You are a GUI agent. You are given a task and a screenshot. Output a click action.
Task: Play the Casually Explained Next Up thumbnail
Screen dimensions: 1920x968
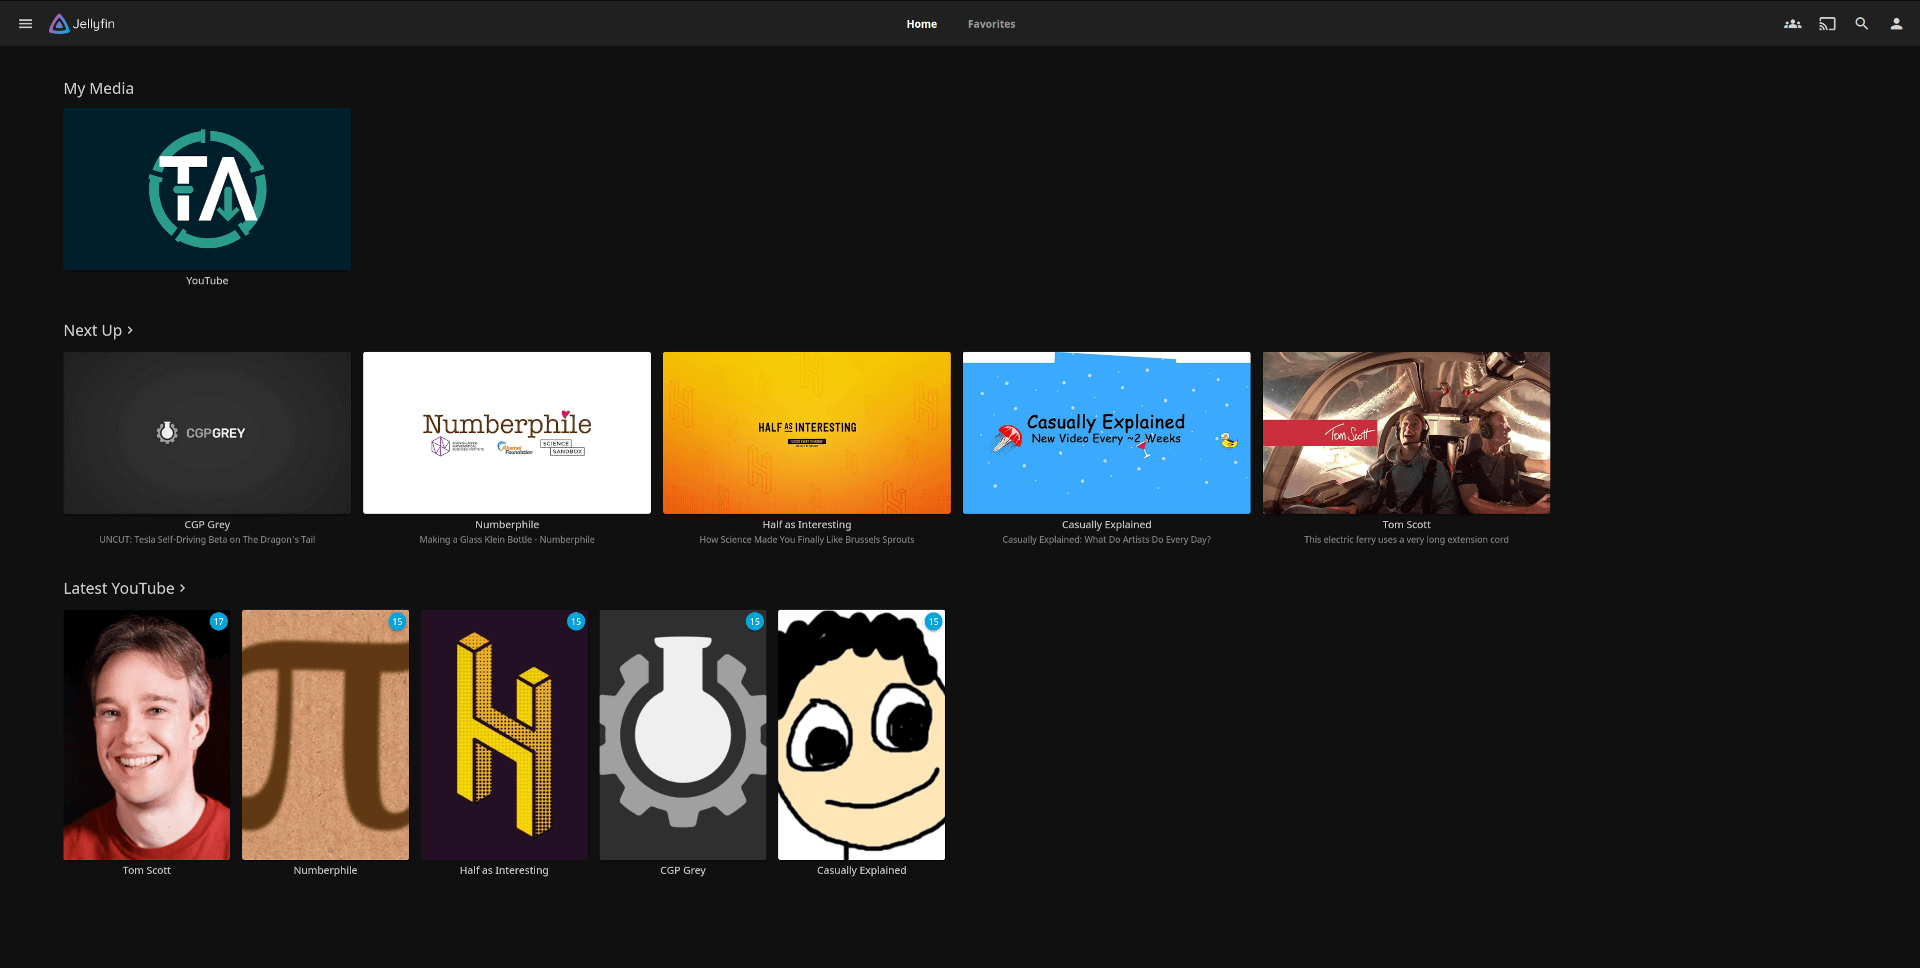[x=1107, y=433]
